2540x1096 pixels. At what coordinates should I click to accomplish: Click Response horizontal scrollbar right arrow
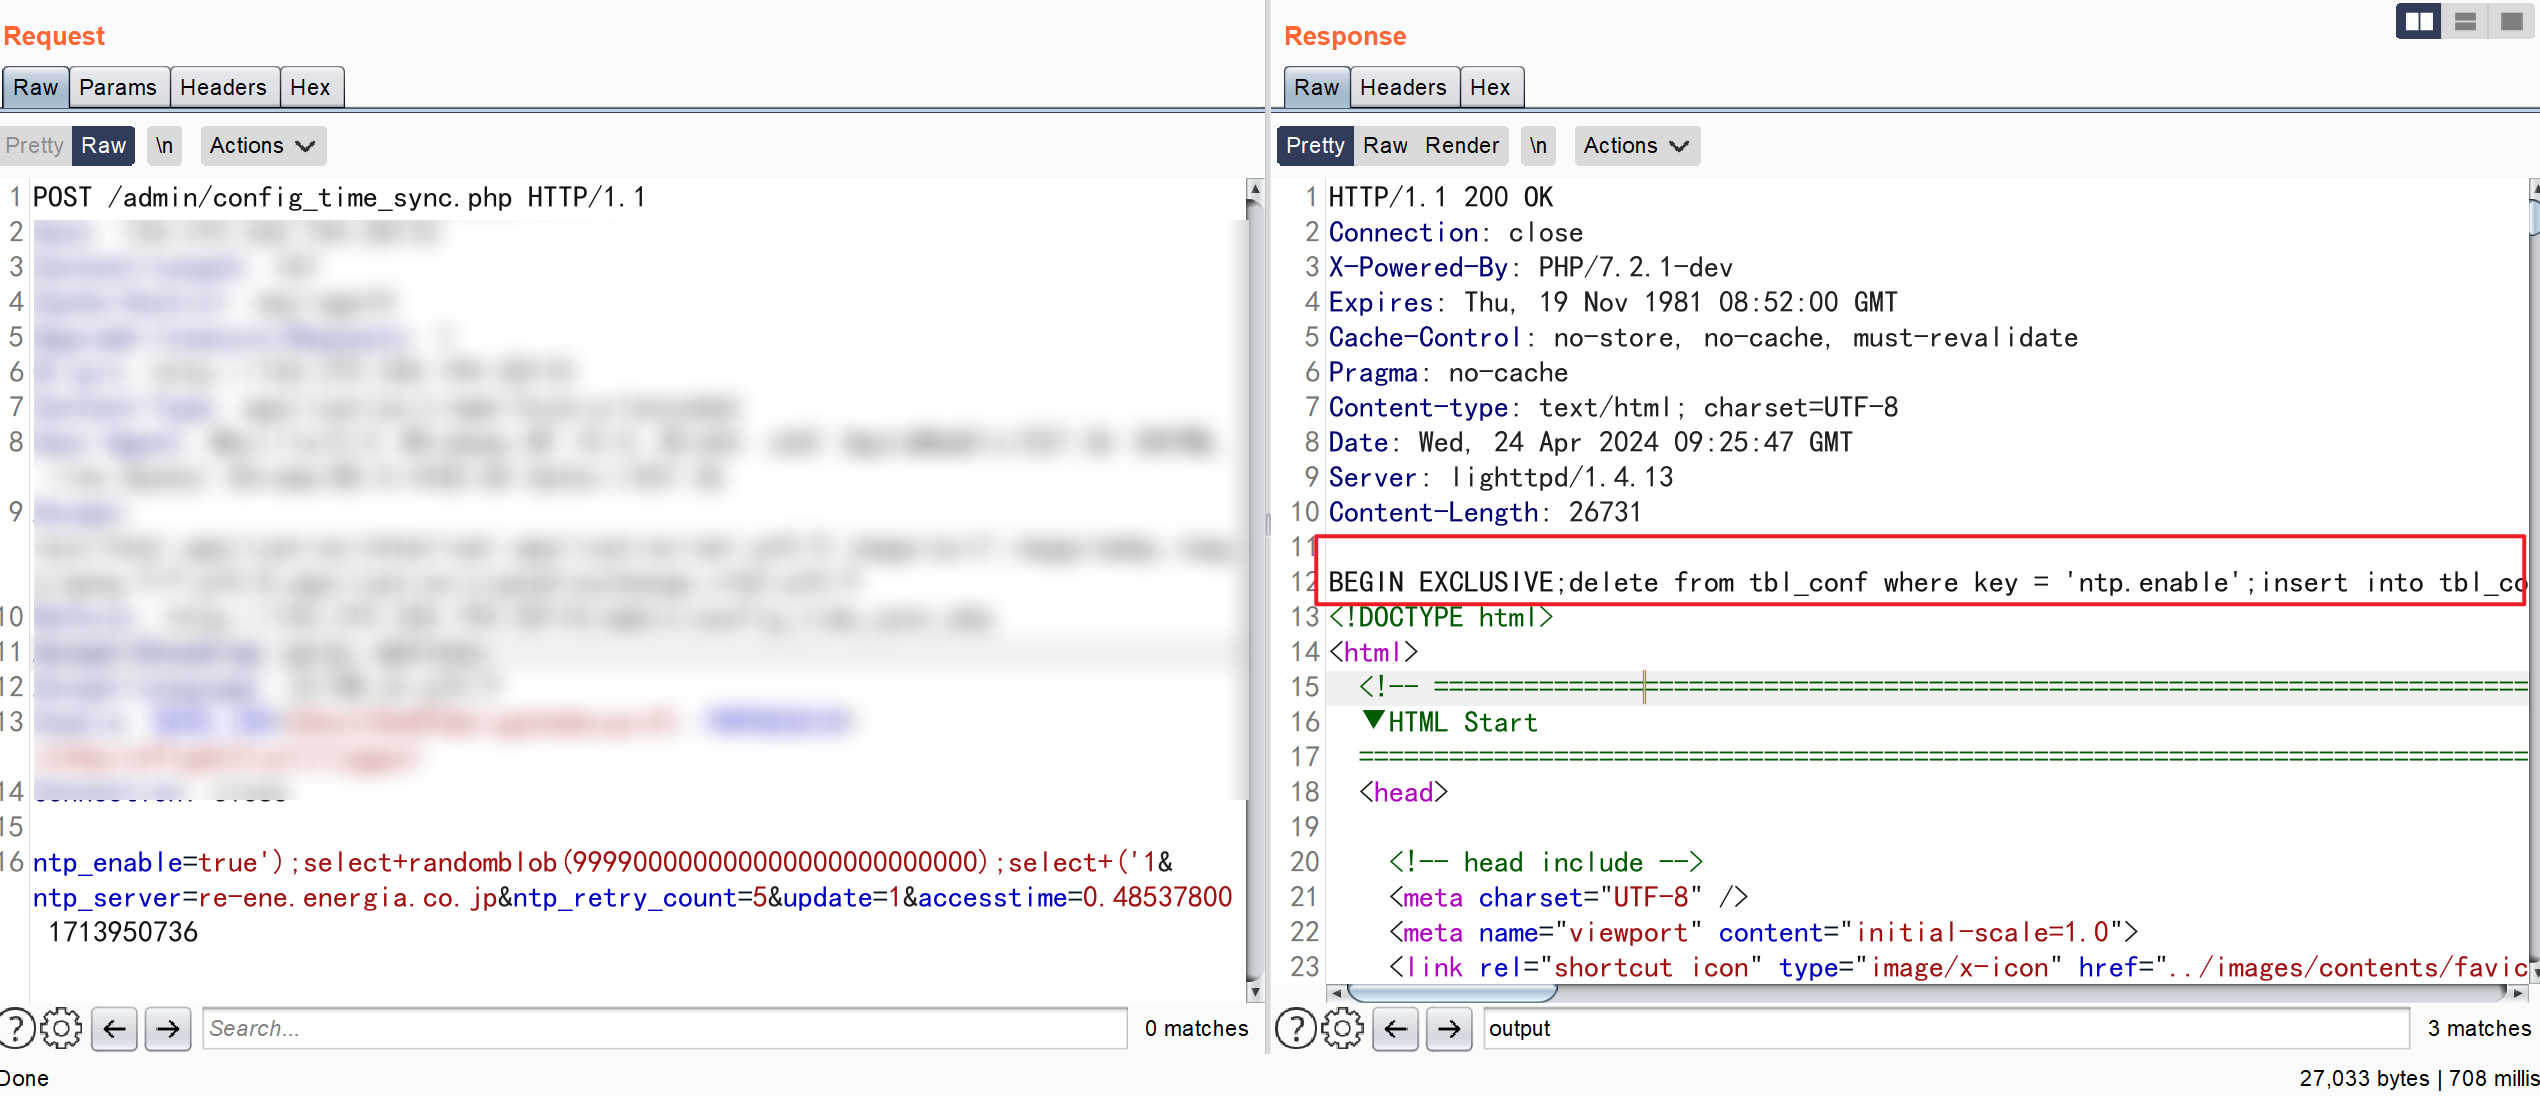tap(2517, 993)
